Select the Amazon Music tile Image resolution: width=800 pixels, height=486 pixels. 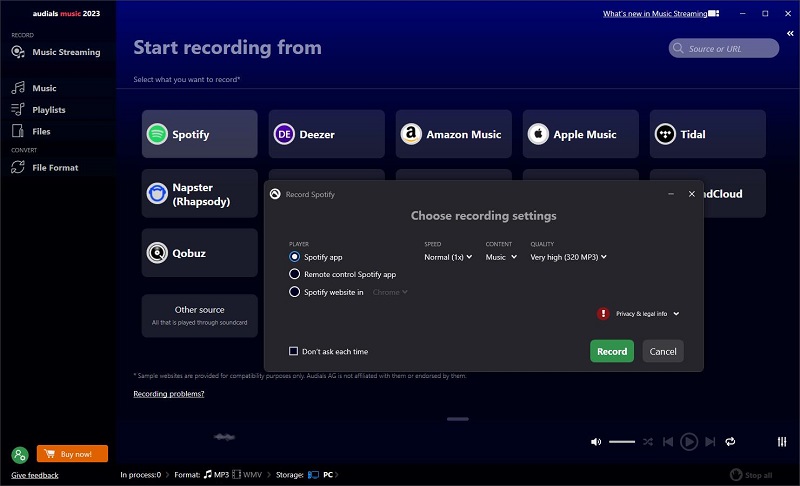pyautogui.click(x=454, y=134)
